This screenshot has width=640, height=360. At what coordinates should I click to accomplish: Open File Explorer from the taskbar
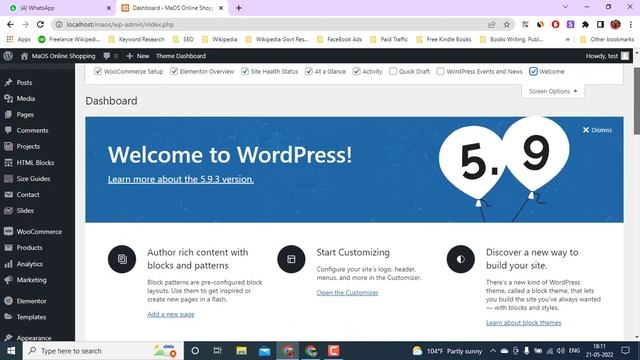(241, 351)
